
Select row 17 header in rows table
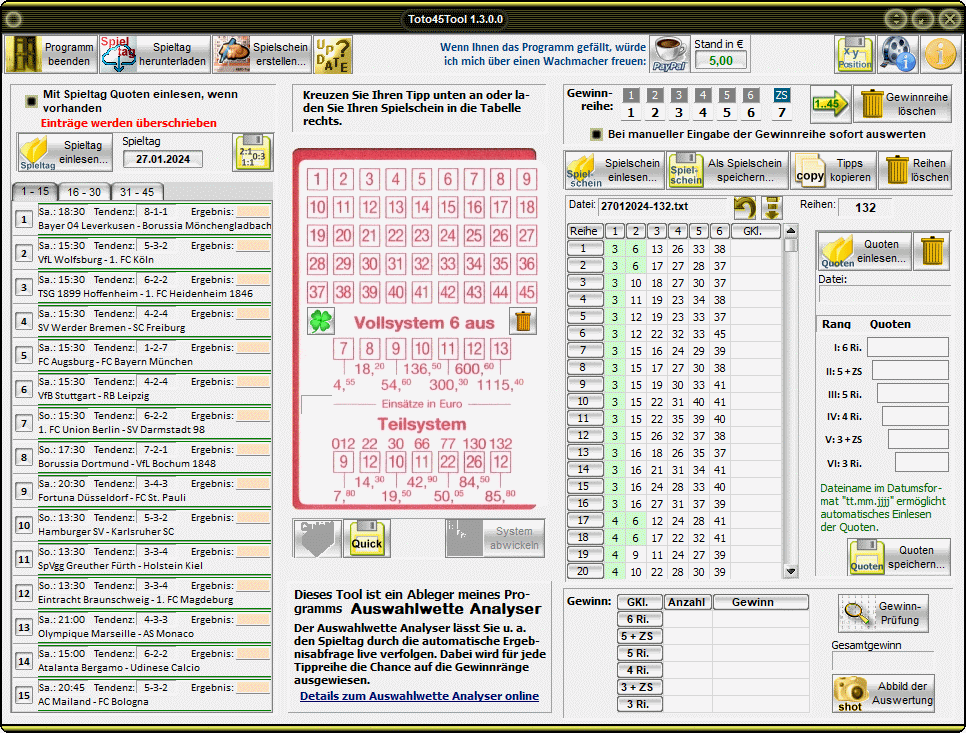583,520
